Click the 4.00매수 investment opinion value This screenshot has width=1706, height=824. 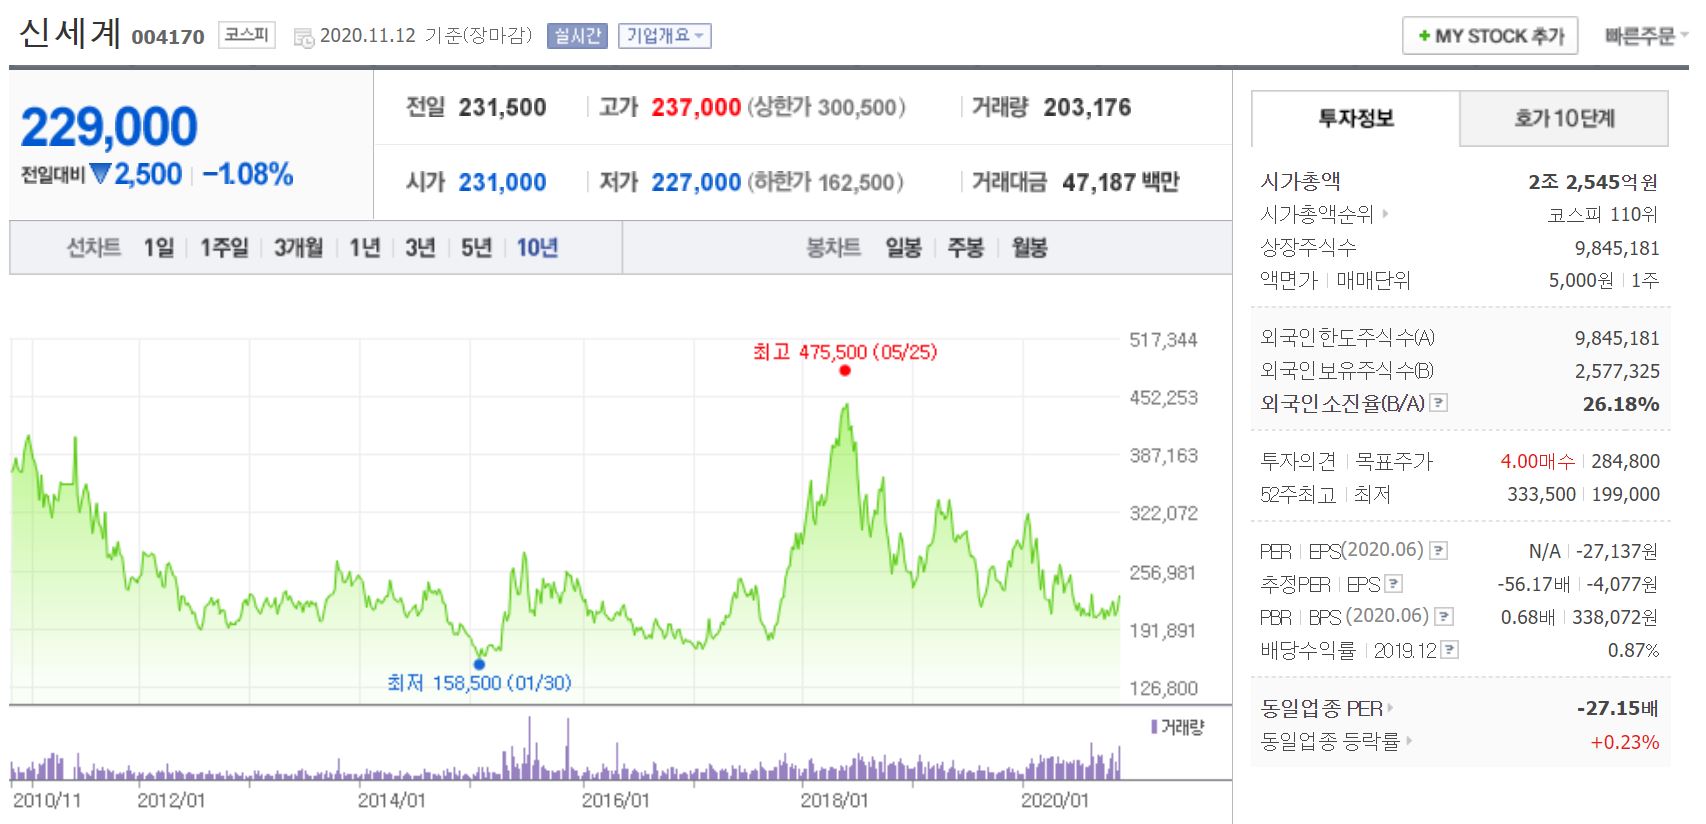click(1537, 462)
